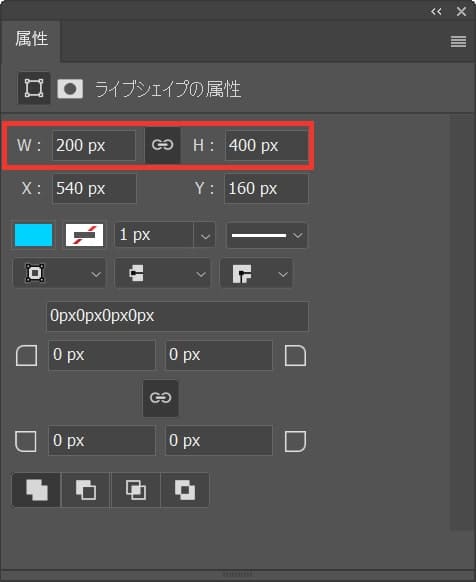Toggle the corner radius link button
This screenshot has width=476, height=582.
click(x=160, y=398)
